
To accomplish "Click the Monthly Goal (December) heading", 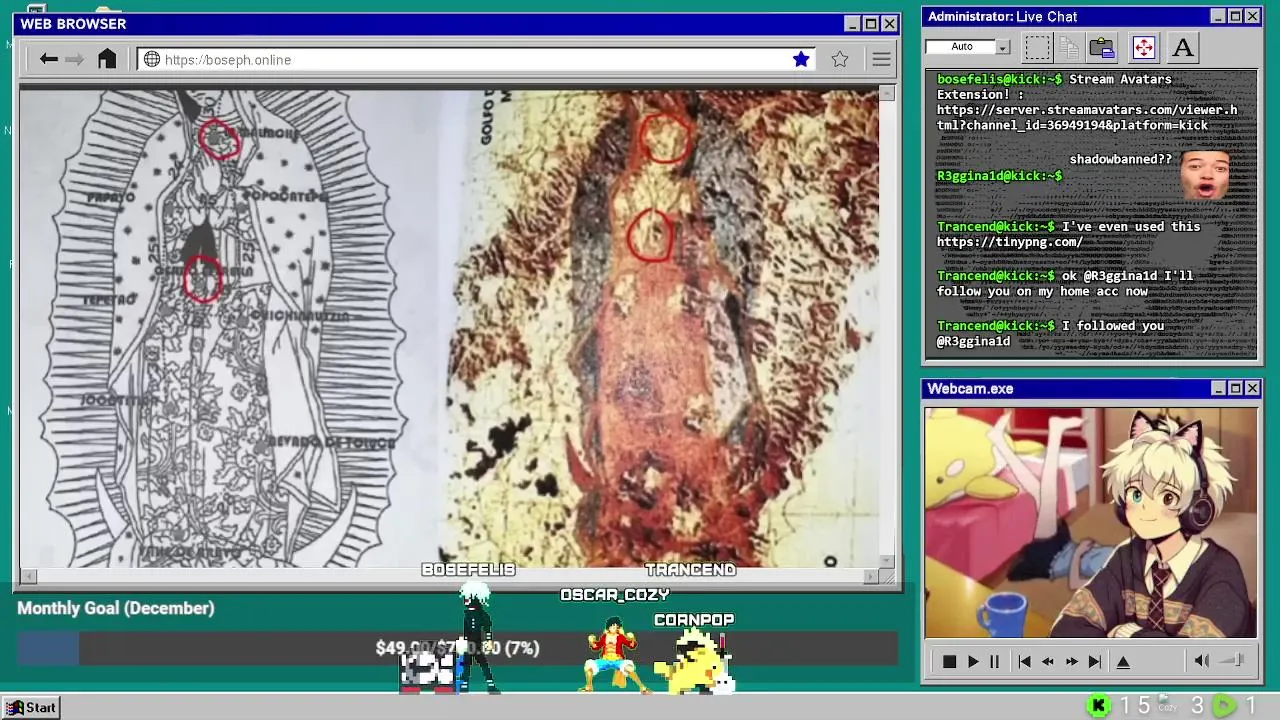I will [x=116, y=608].
